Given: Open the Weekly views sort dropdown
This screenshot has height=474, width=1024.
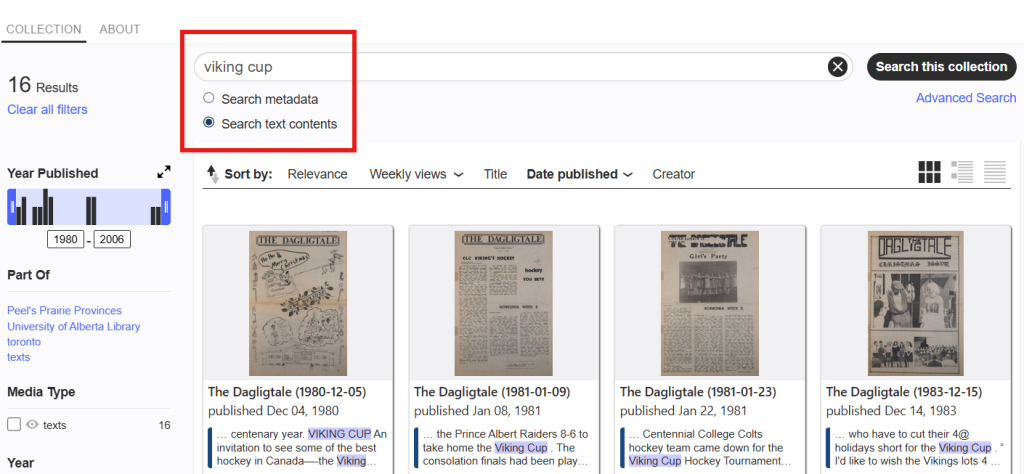Looking at the screenshot, I should [x=416, y=174].
